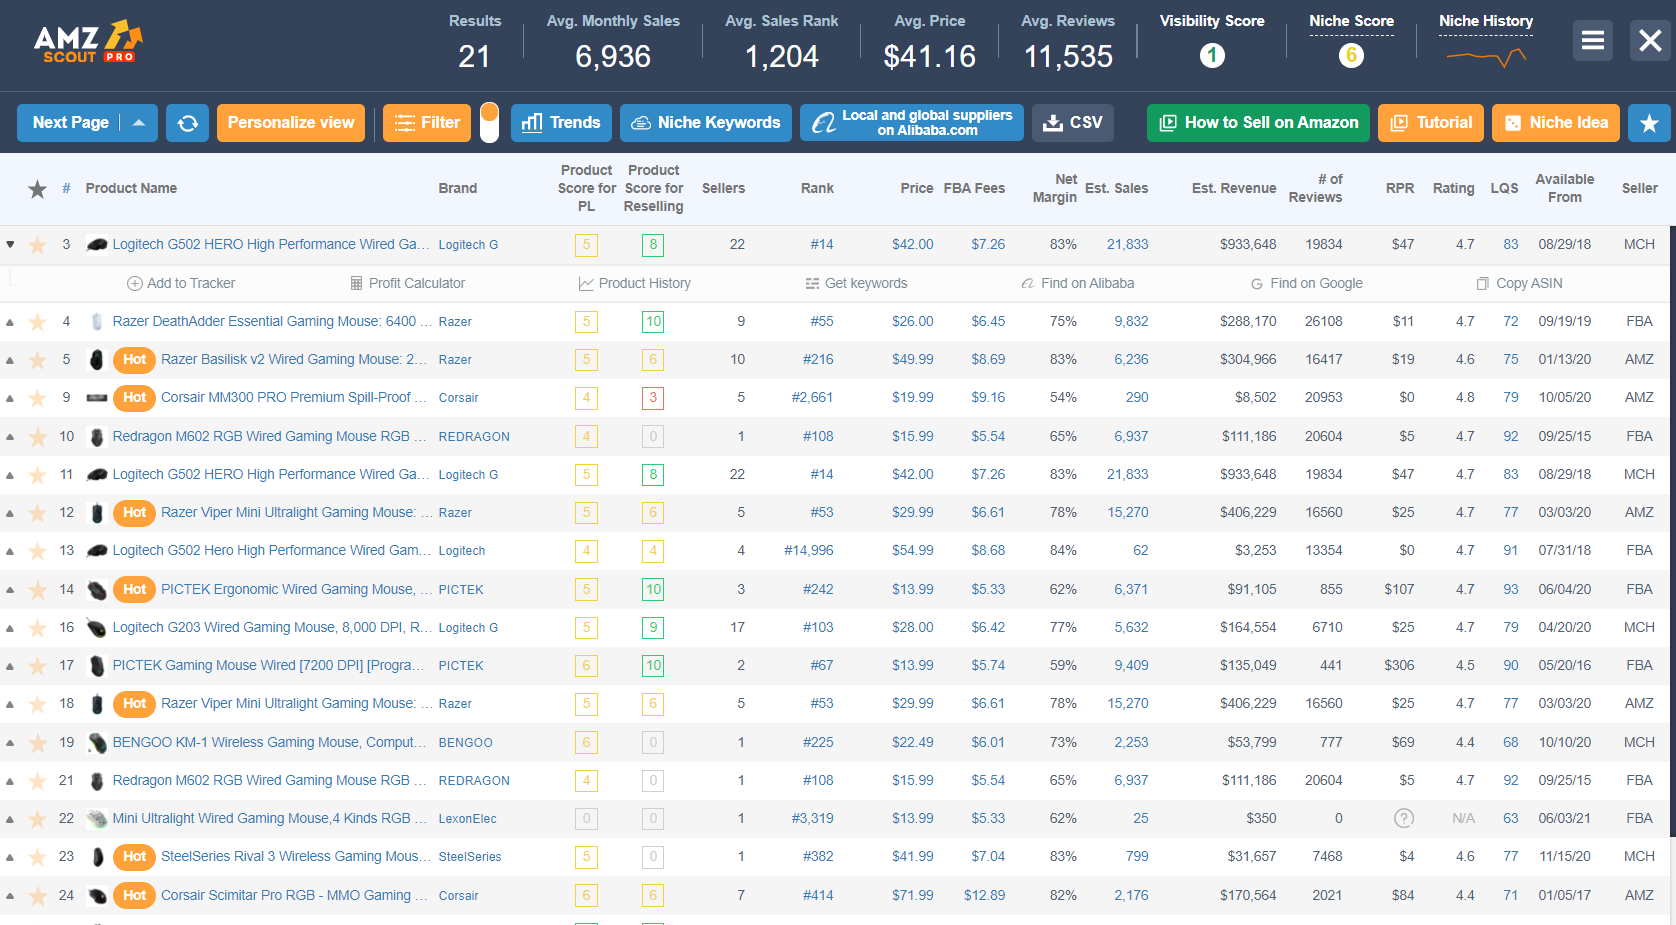Open the hamburger menu icon
The height and width of the screenshot is (925, 1676).
pos(1593,41)
